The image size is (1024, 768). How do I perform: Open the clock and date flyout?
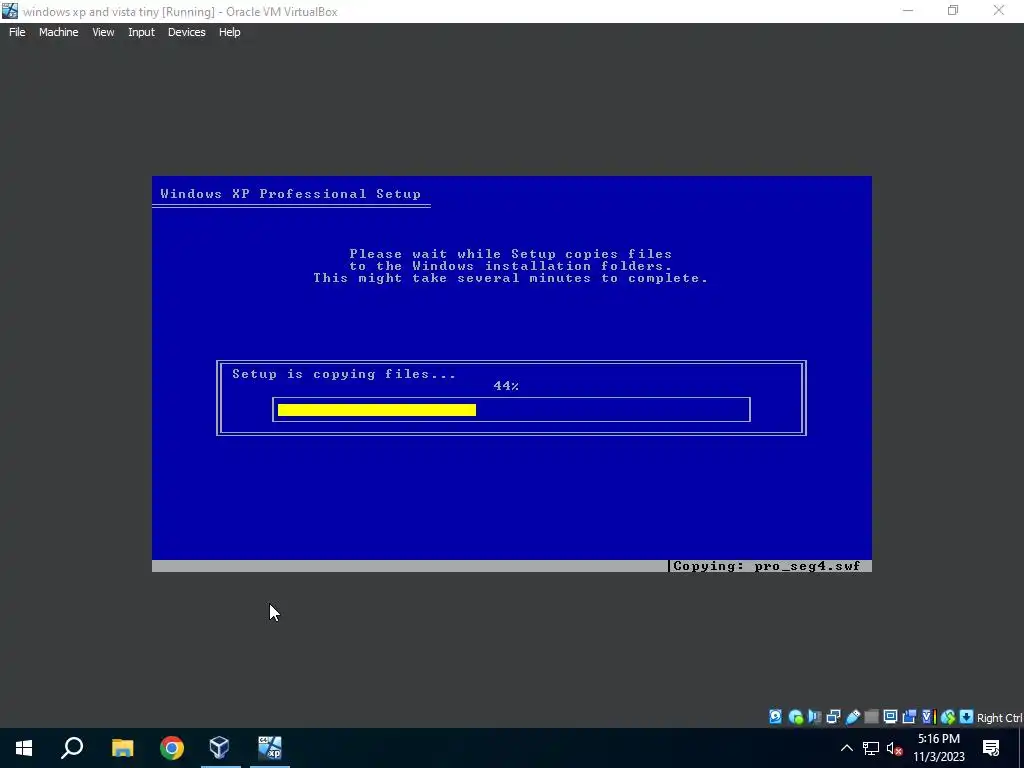(x=938, y=748)
